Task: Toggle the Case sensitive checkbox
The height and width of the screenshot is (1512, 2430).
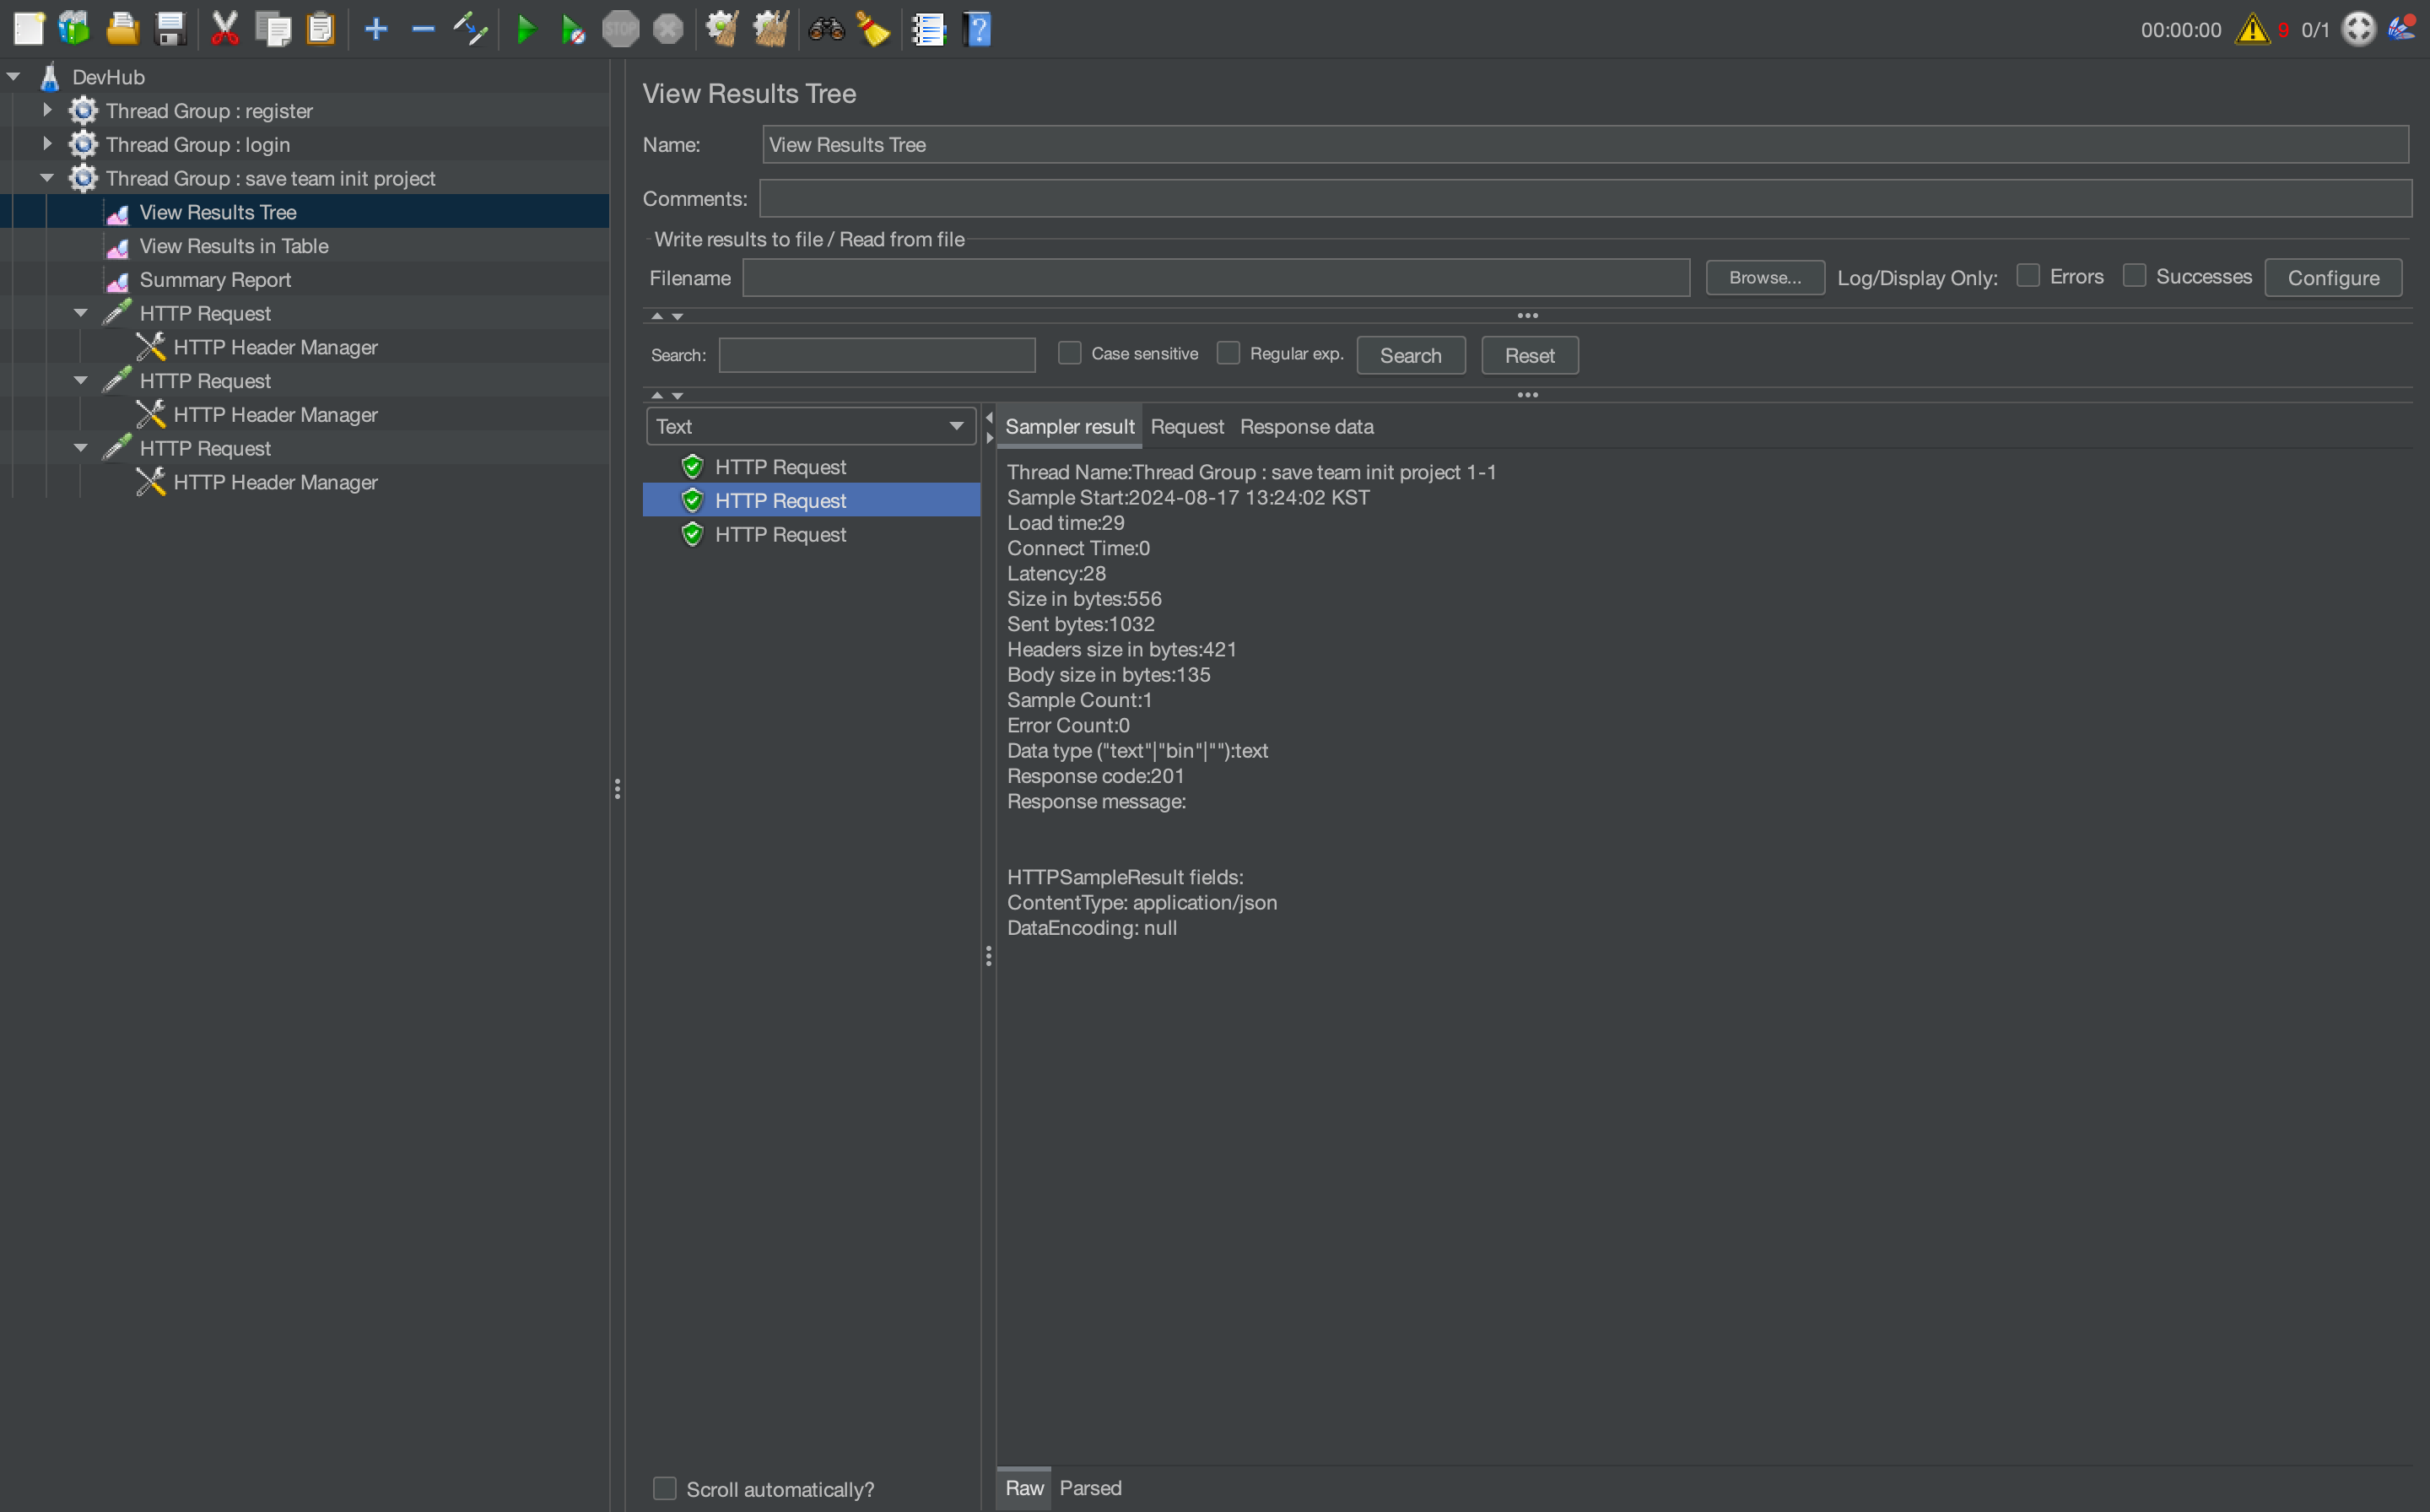Action: tap(1069, 353)
